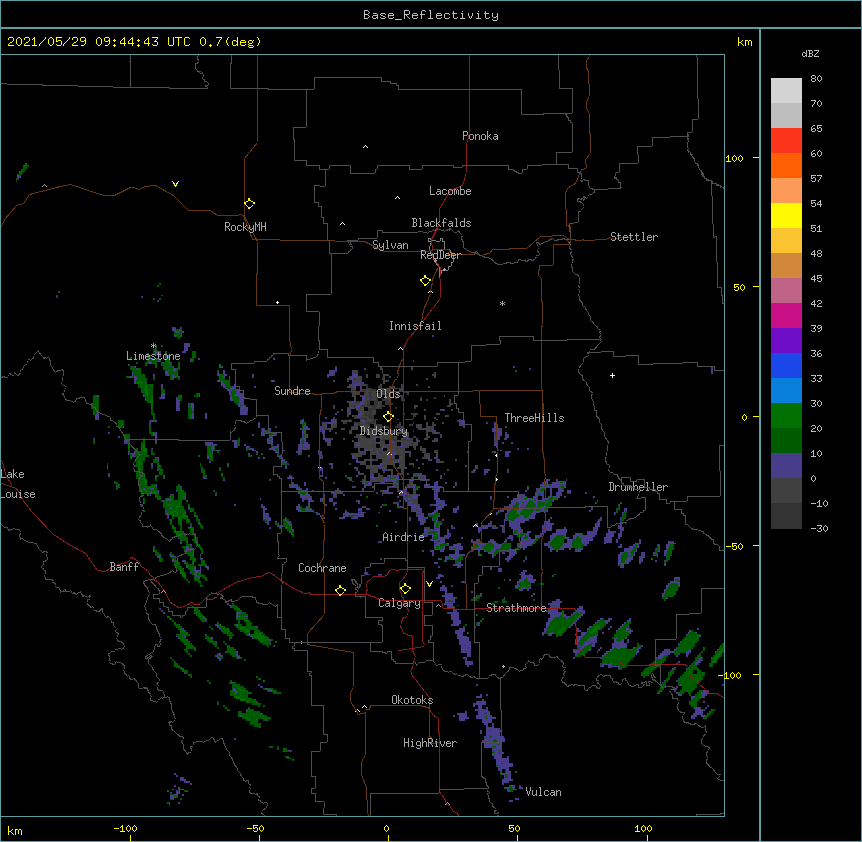Click the white plus marker north of Drumheller

[x=612, y=375]
